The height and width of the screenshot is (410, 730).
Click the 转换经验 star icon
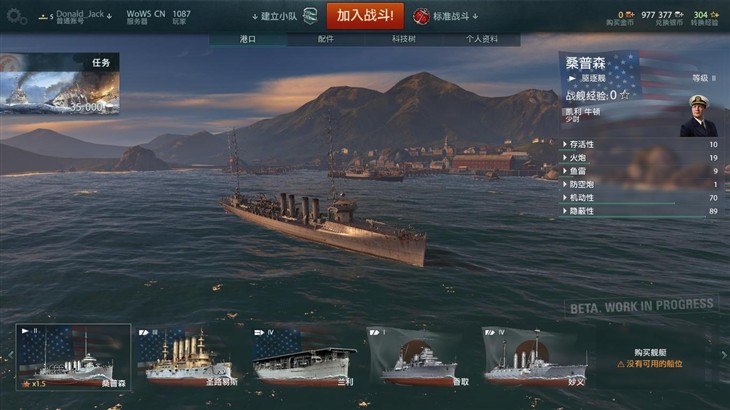(x=714, y=15)
